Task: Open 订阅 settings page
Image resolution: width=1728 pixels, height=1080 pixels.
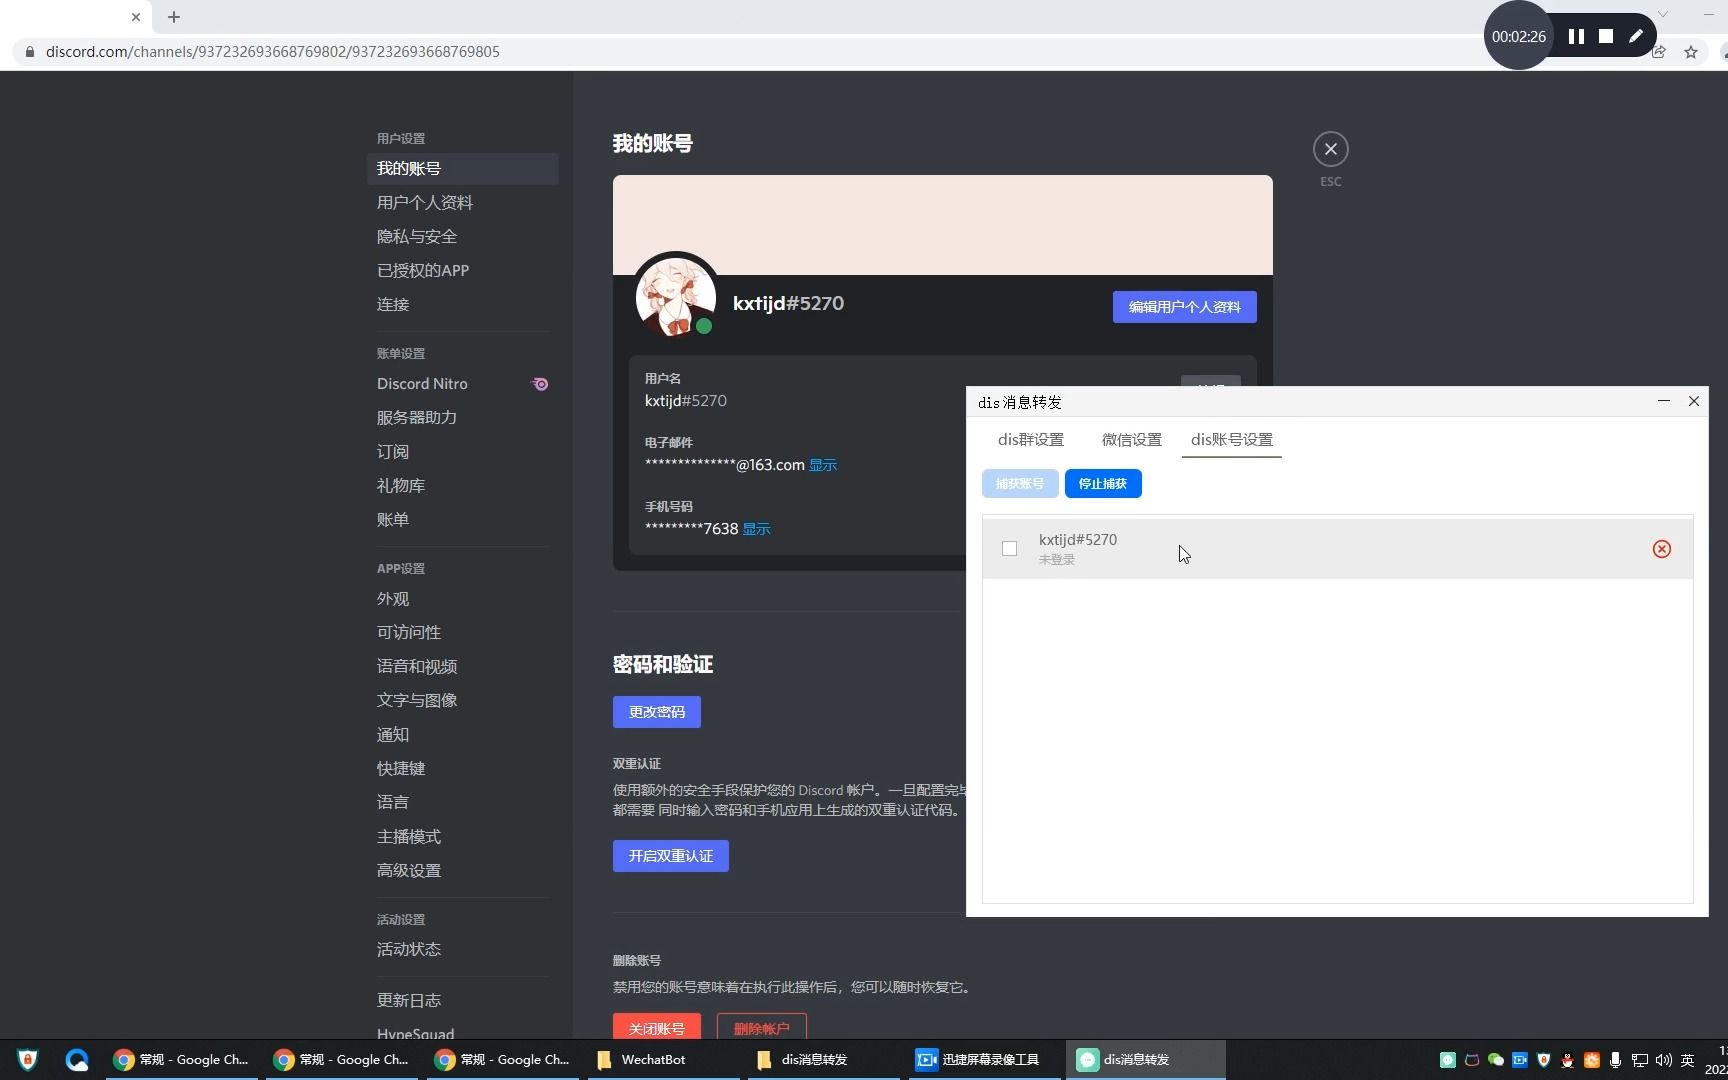Action: [462, 452]
